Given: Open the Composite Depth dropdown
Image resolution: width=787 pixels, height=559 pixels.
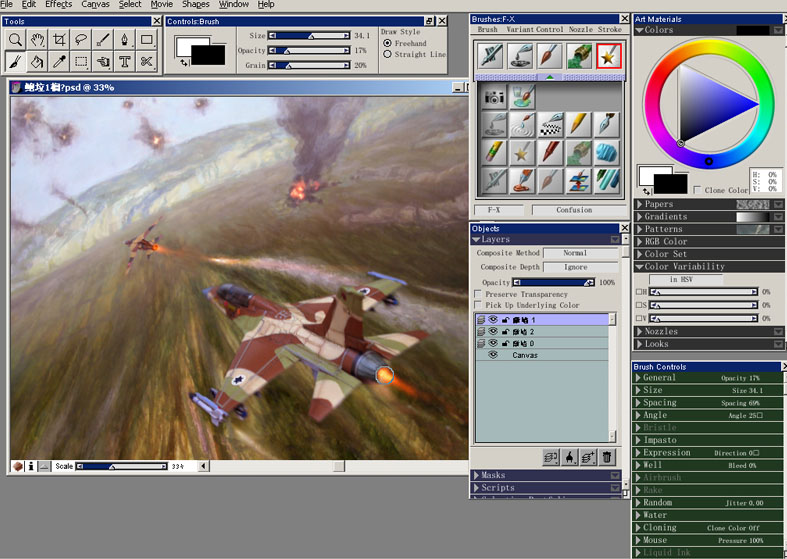Looking at the screenshot, I should click(581, 267).
